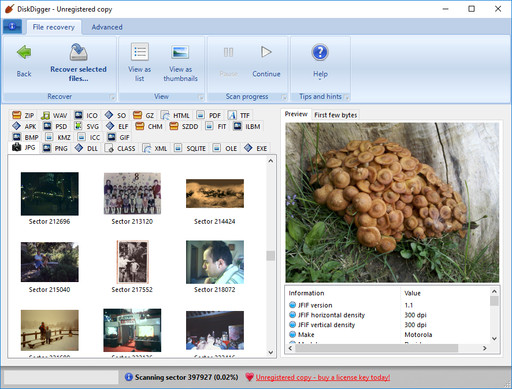
Task: Click the Recover selected files icon
Action: [78, 52]
